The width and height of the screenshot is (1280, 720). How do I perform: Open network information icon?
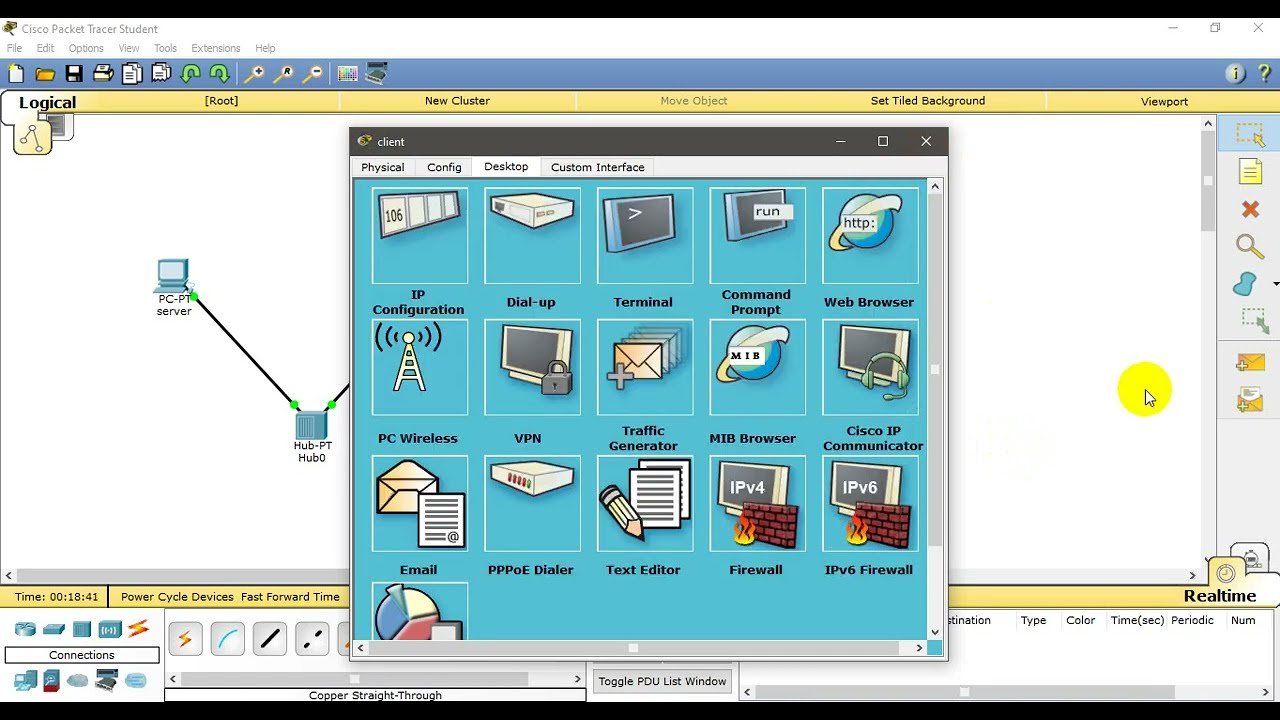point(1235,73)
